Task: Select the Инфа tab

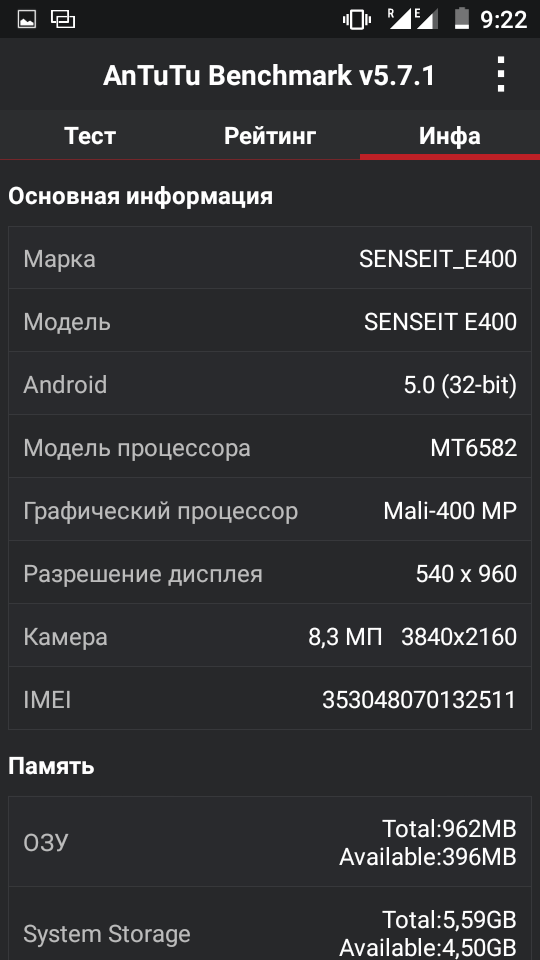Action: pos(450,135)
